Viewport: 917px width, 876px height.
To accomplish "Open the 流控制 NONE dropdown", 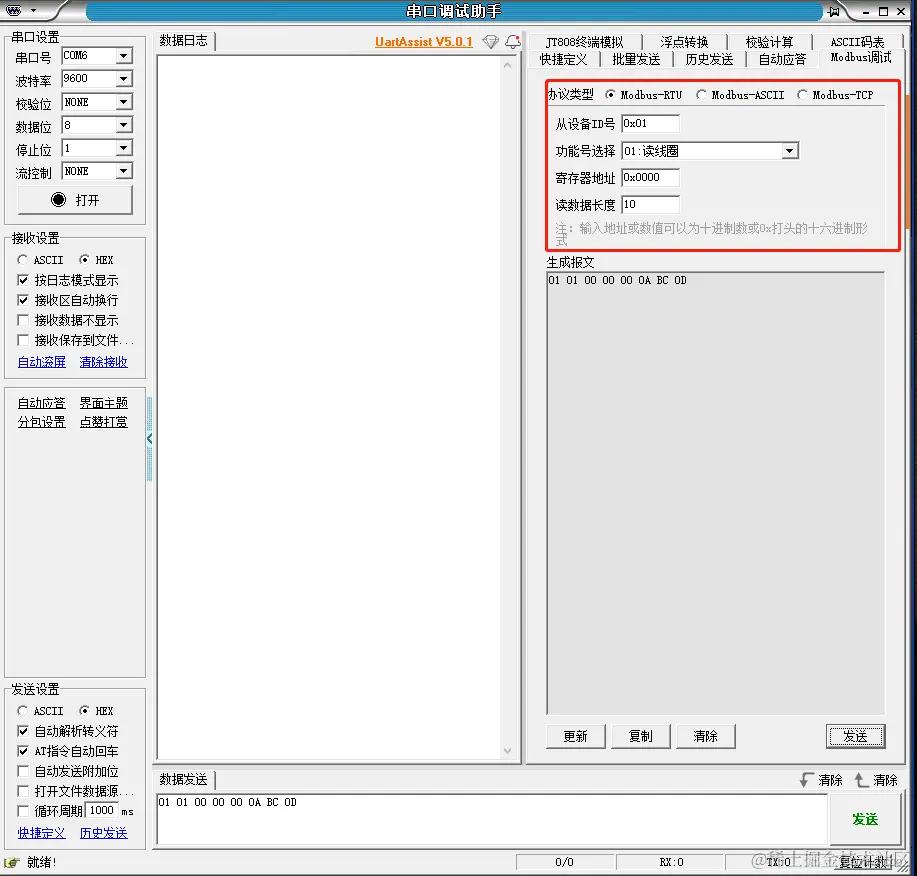I will click(123, 171).
